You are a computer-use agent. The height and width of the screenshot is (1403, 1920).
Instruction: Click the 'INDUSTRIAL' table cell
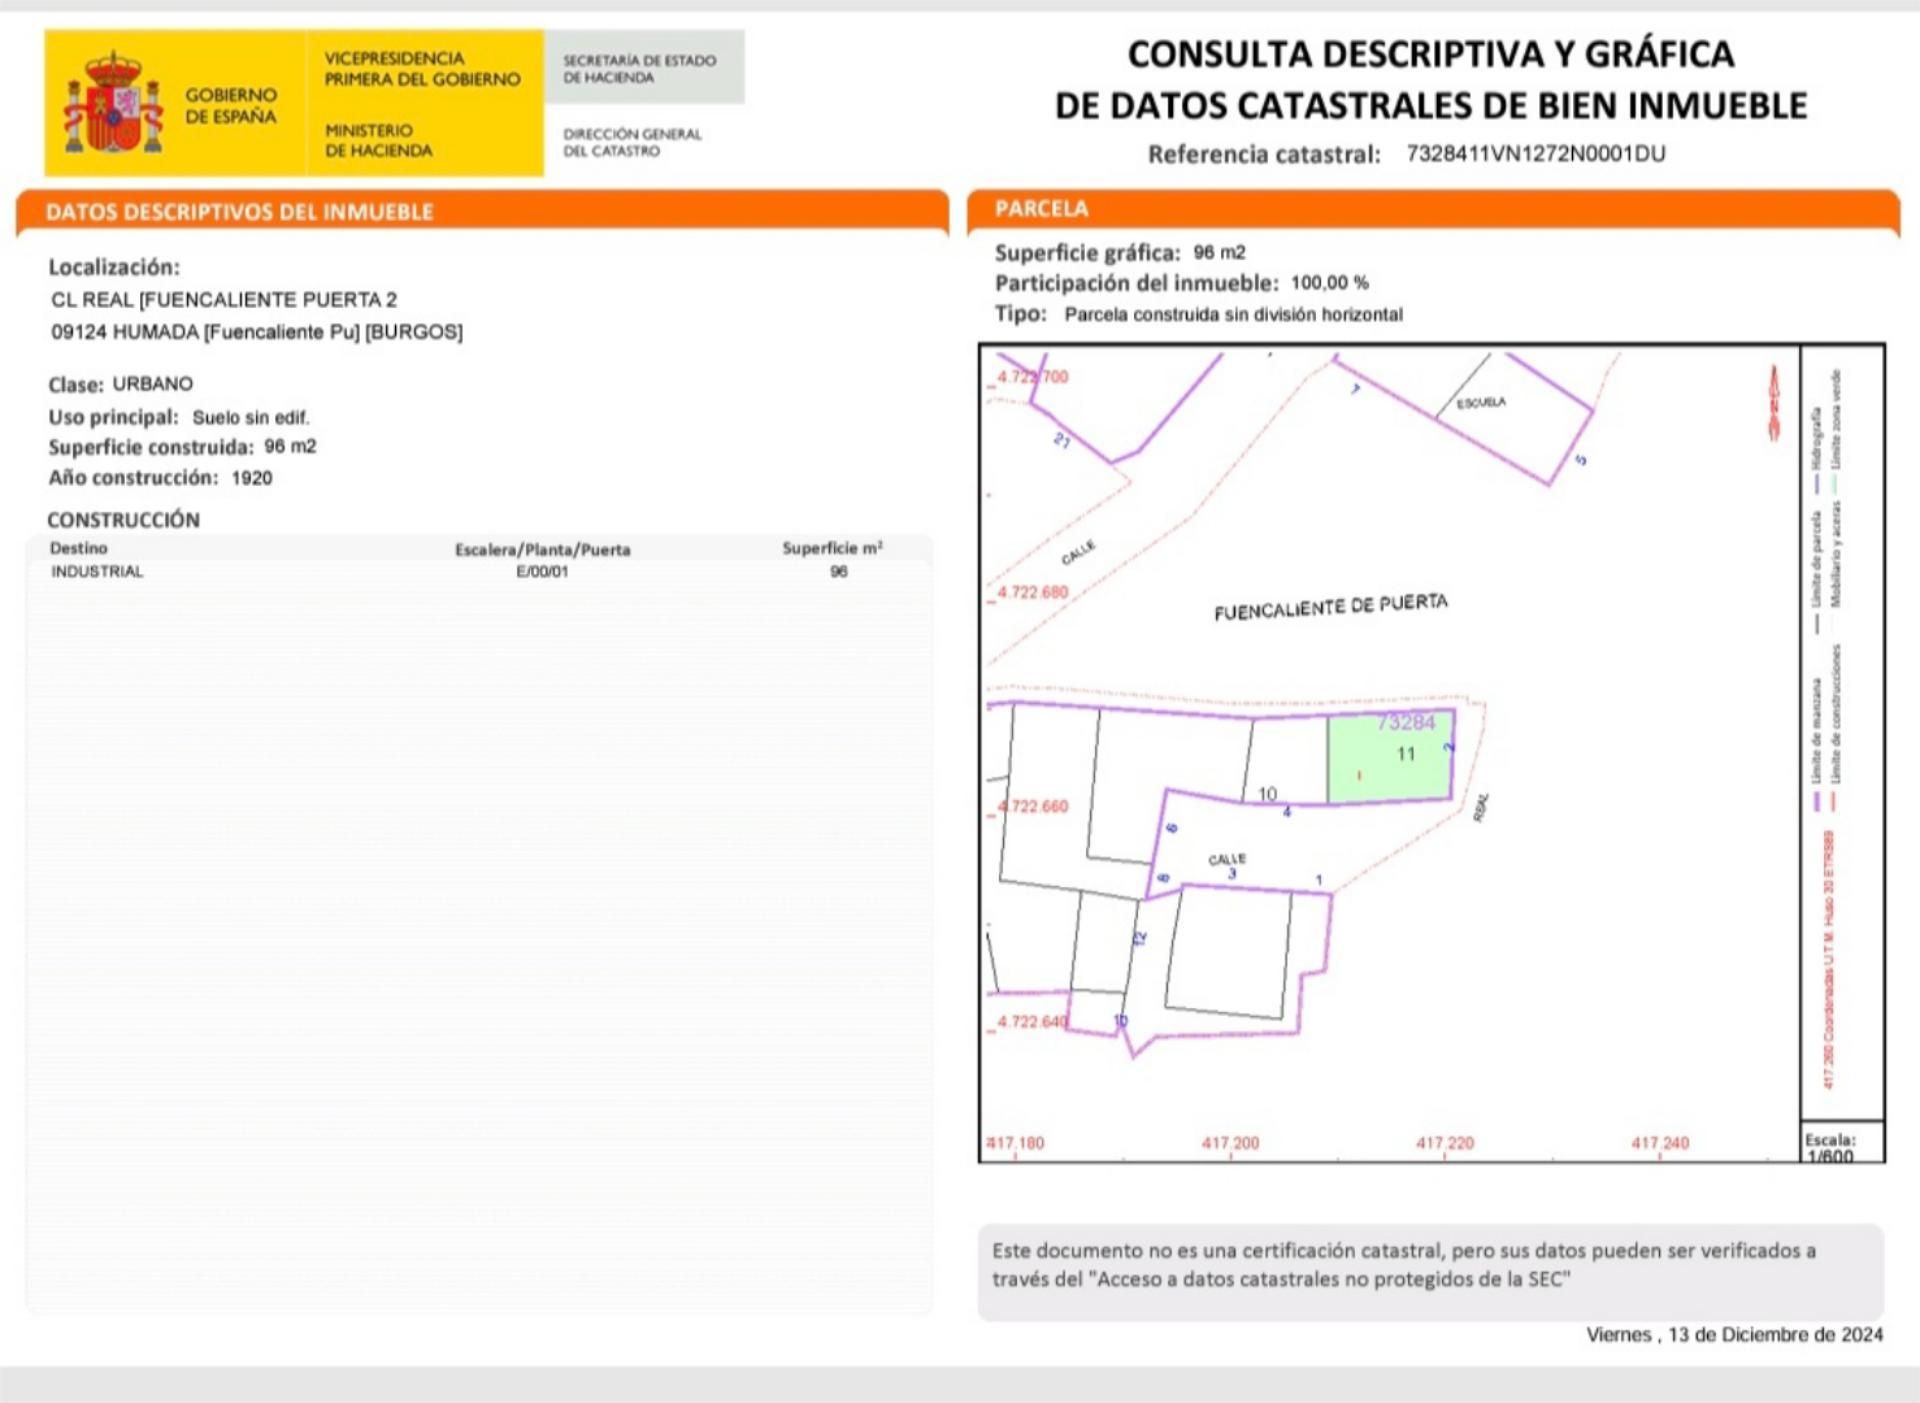tap(97, 572)
